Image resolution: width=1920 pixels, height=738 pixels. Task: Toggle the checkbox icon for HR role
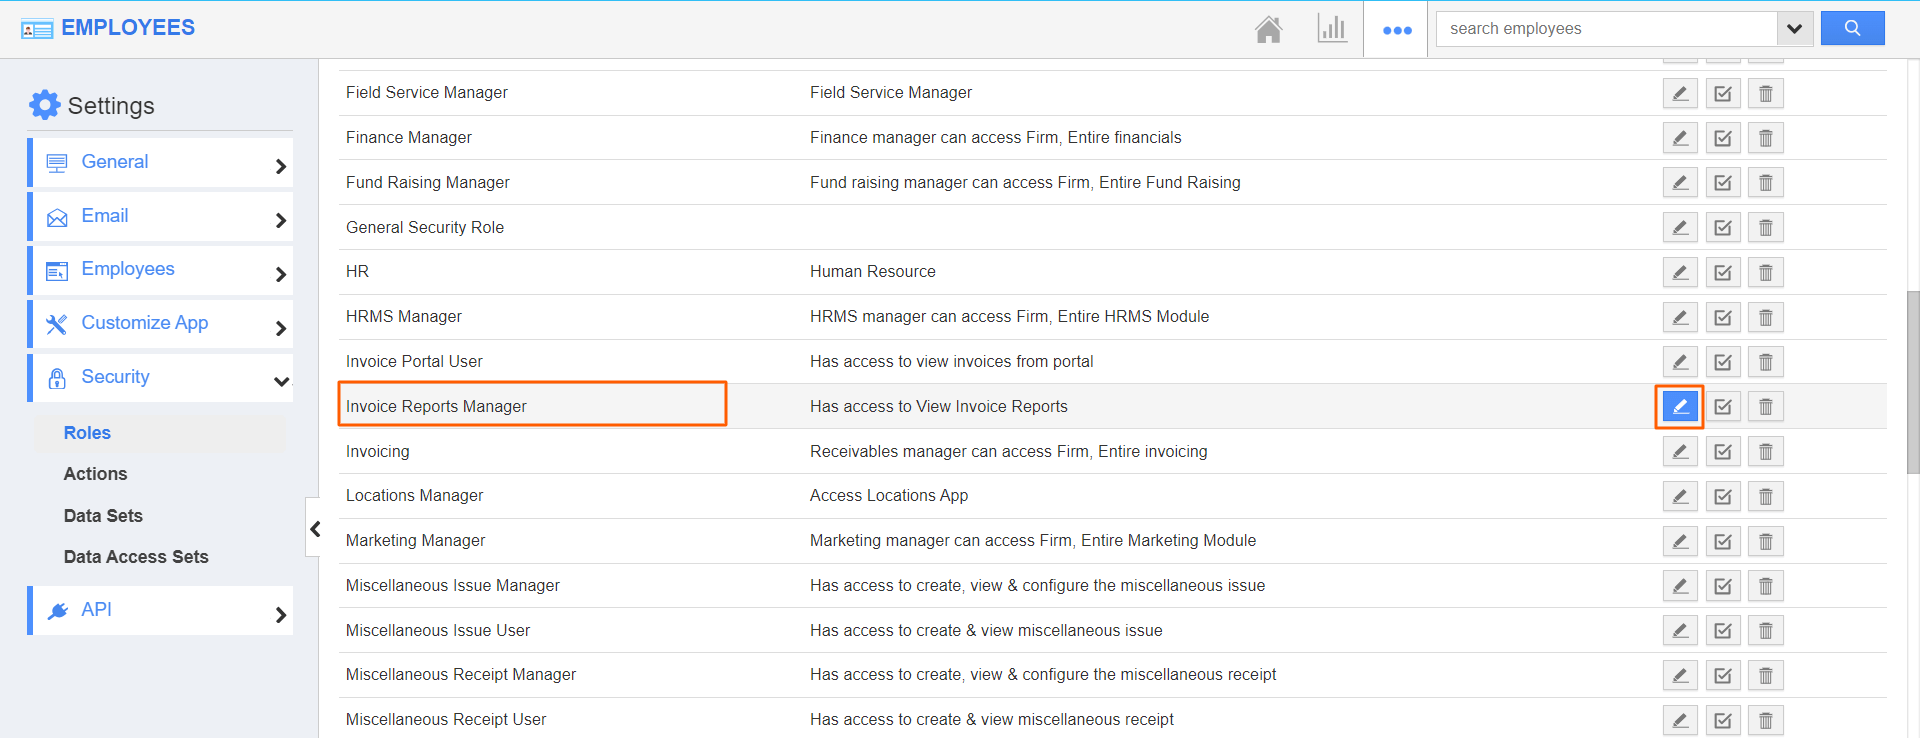point(1722,272)
